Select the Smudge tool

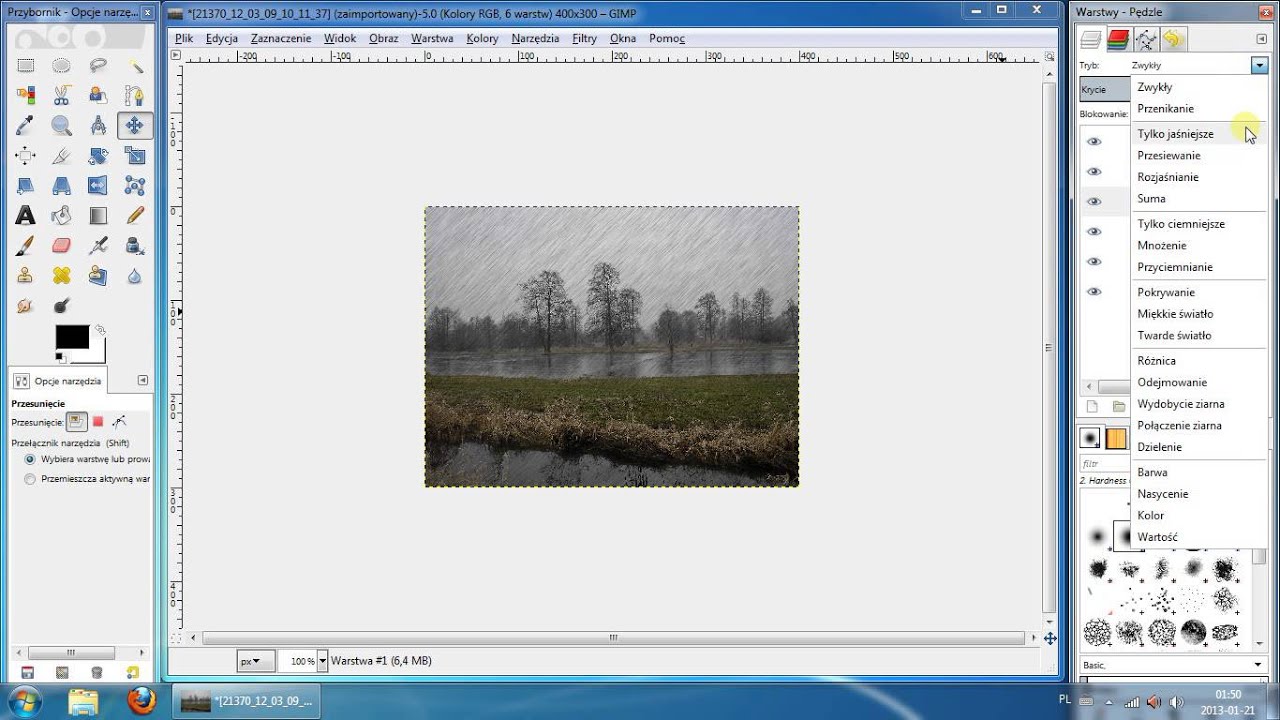pyautogui.click(x=25, y=306)
